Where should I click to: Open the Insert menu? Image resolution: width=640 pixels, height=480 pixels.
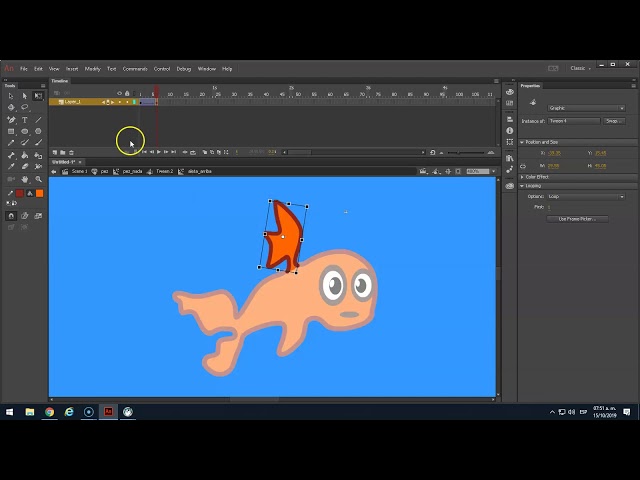(x=72, y=69)
